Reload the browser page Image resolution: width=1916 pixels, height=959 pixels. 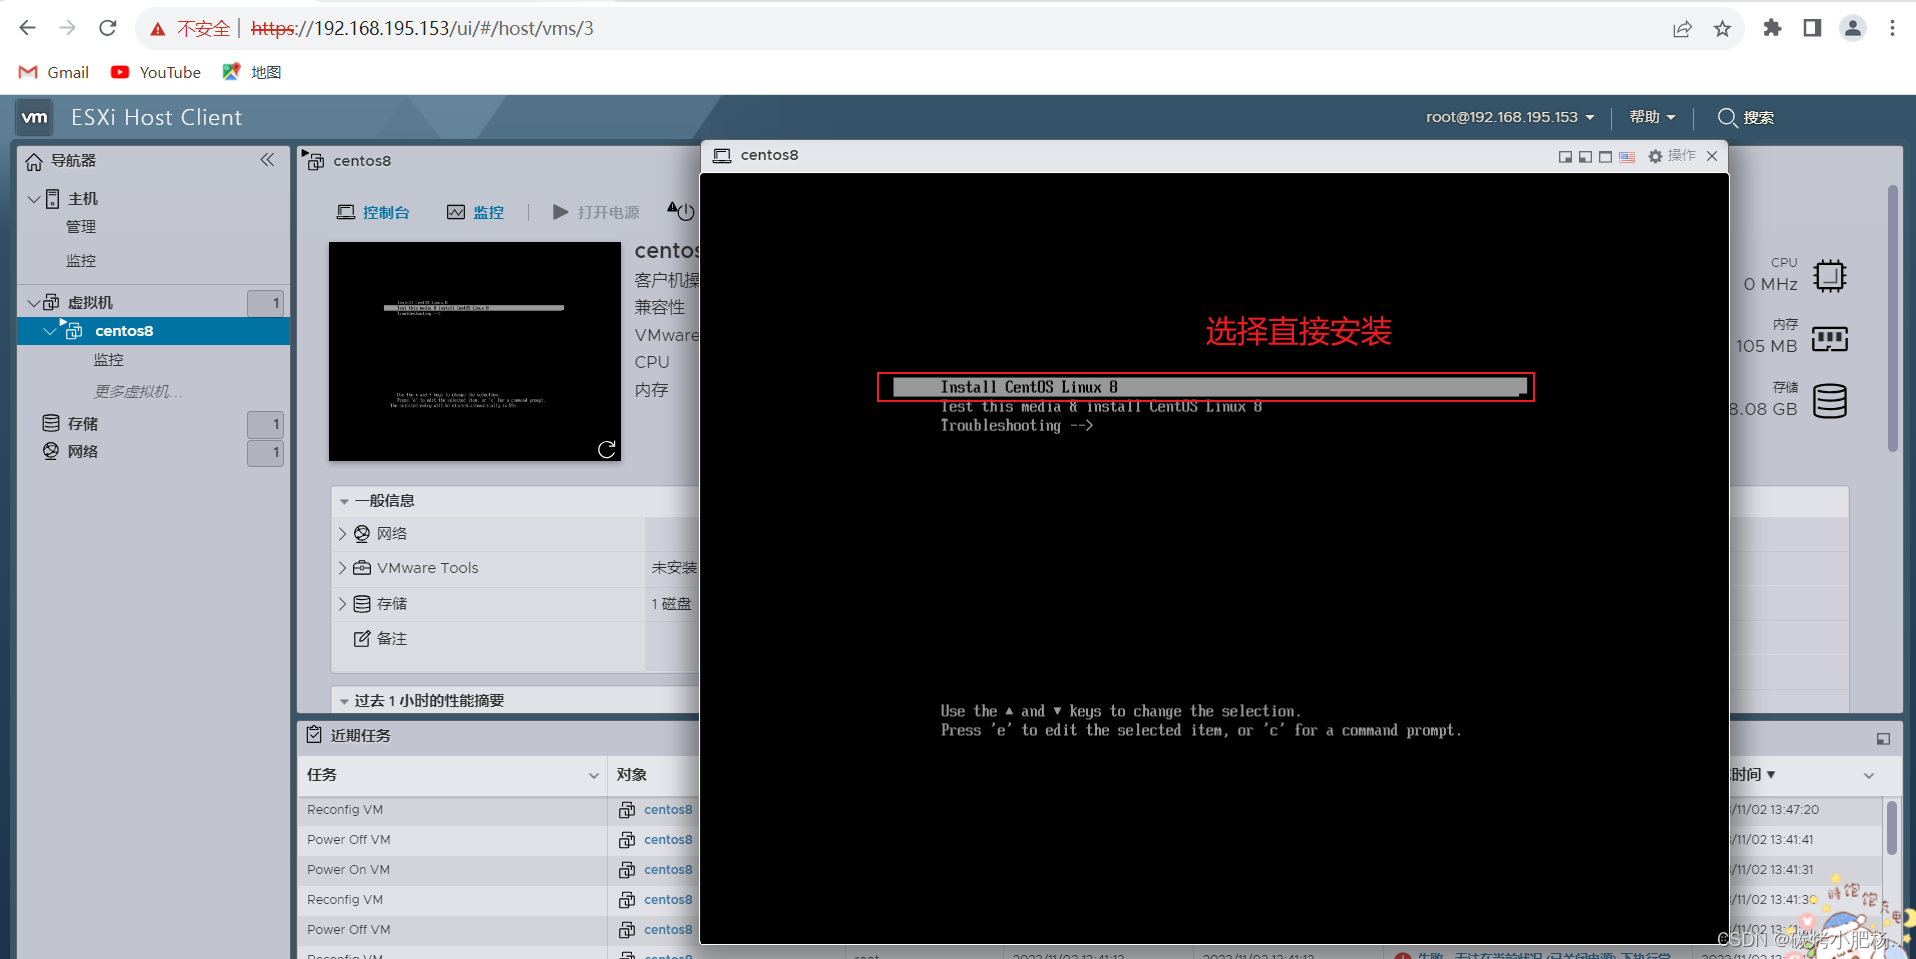coord(108,28)
